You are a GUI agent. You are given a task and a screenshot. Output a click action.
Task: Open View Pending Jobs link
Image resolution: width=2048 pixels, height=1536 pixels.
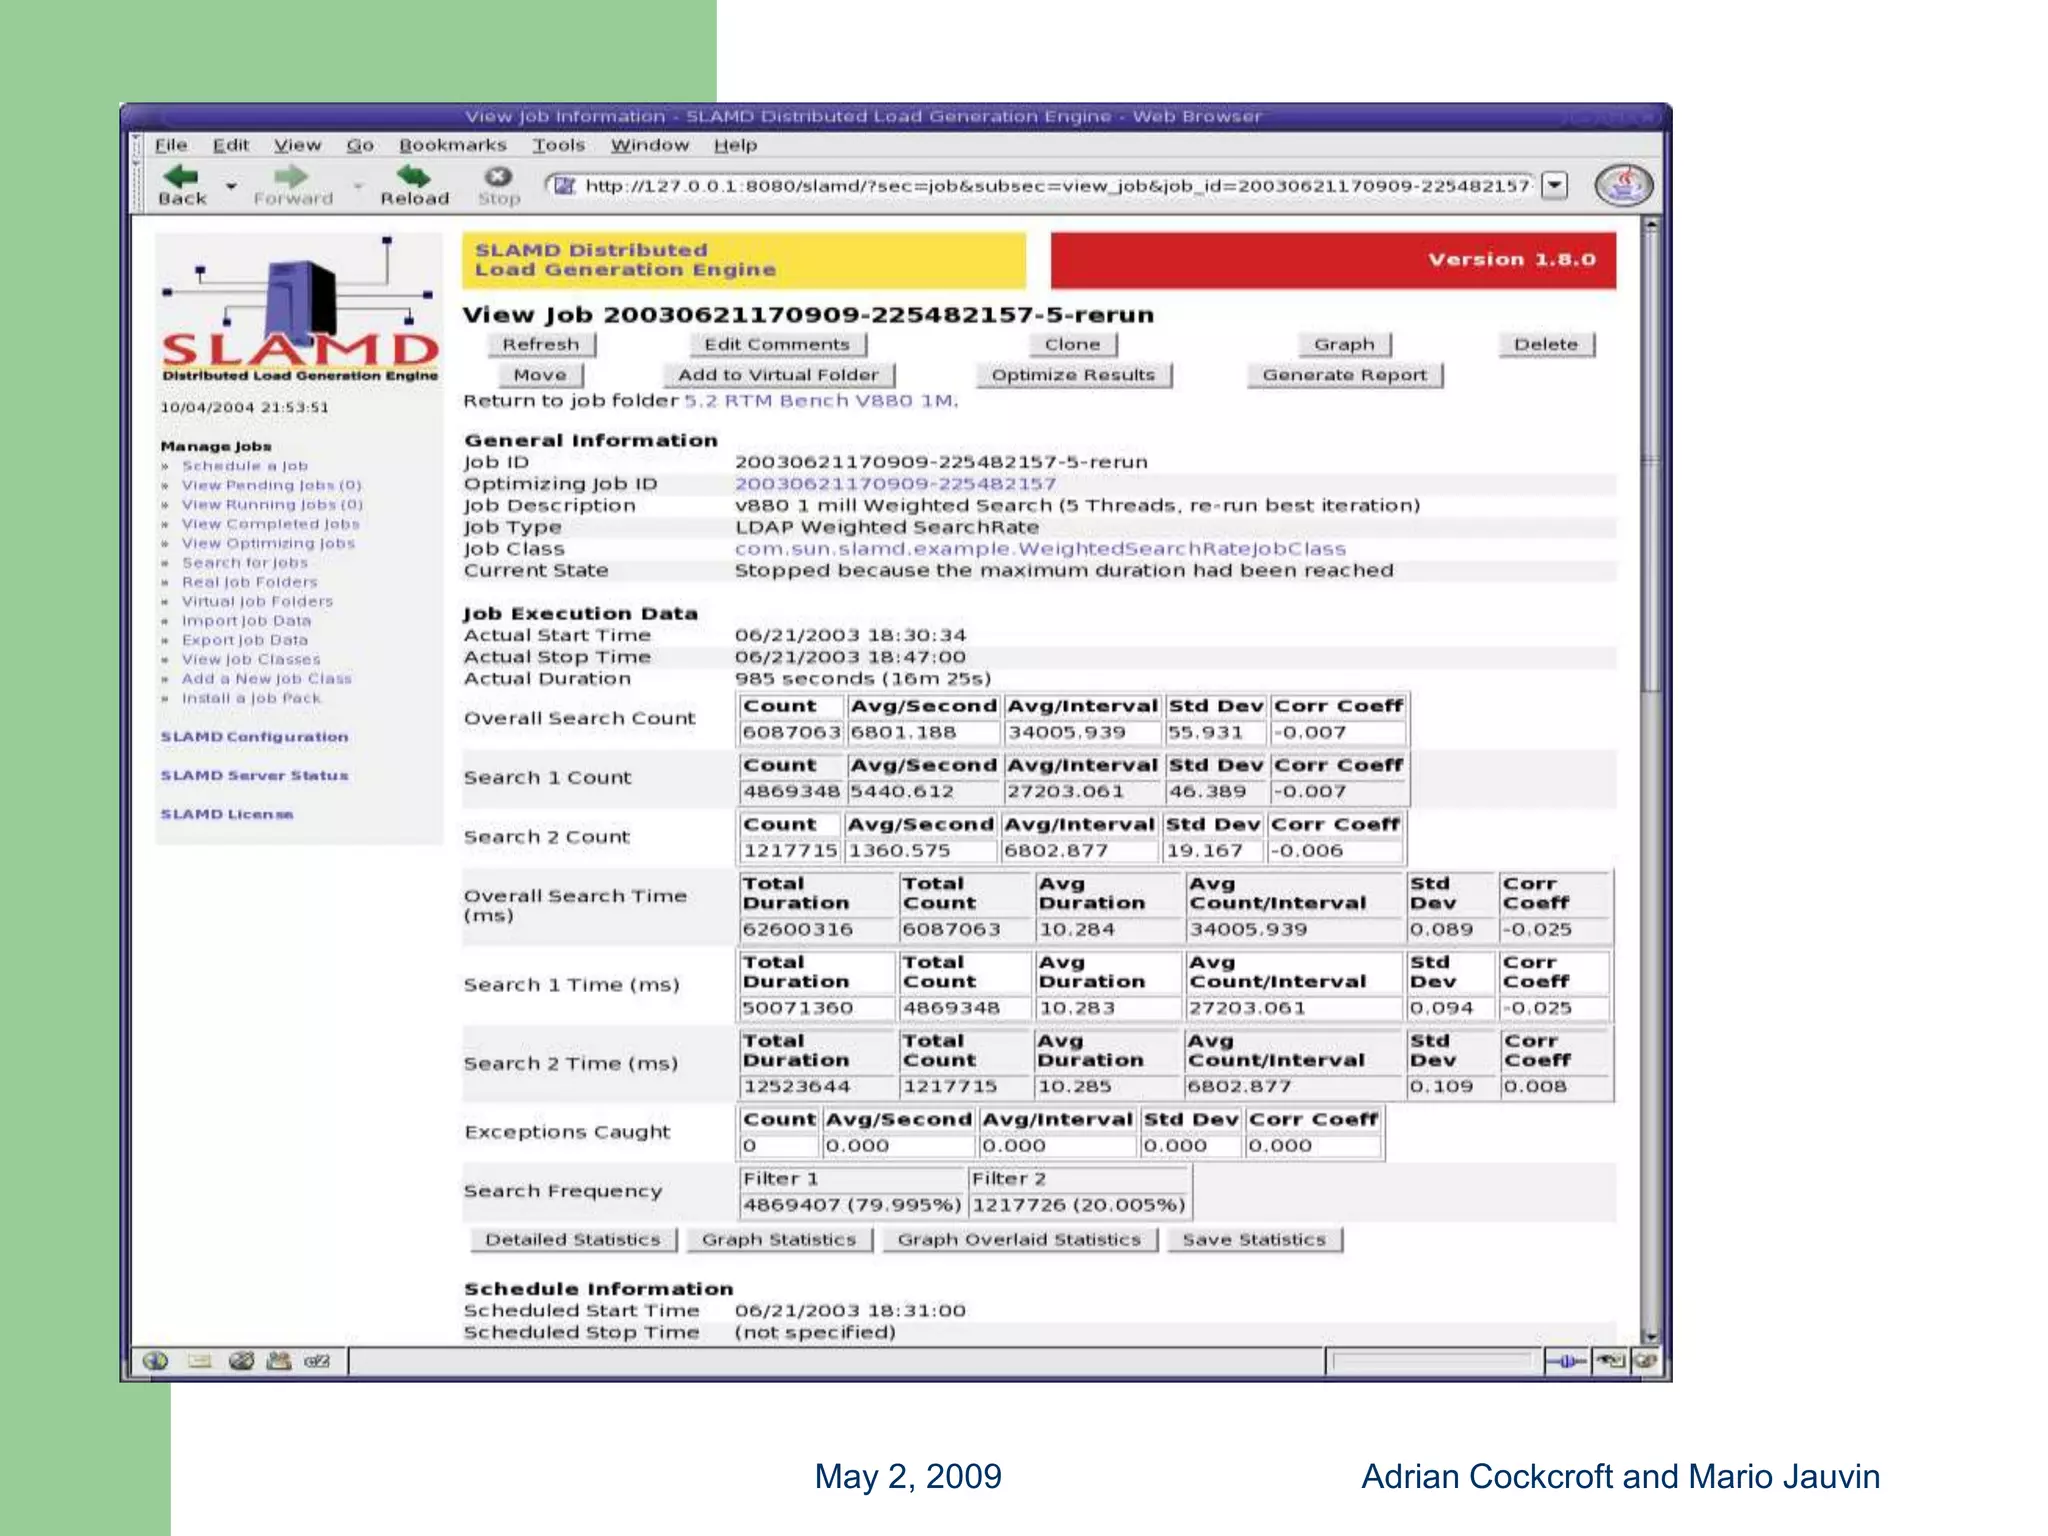tap(272, 485)
